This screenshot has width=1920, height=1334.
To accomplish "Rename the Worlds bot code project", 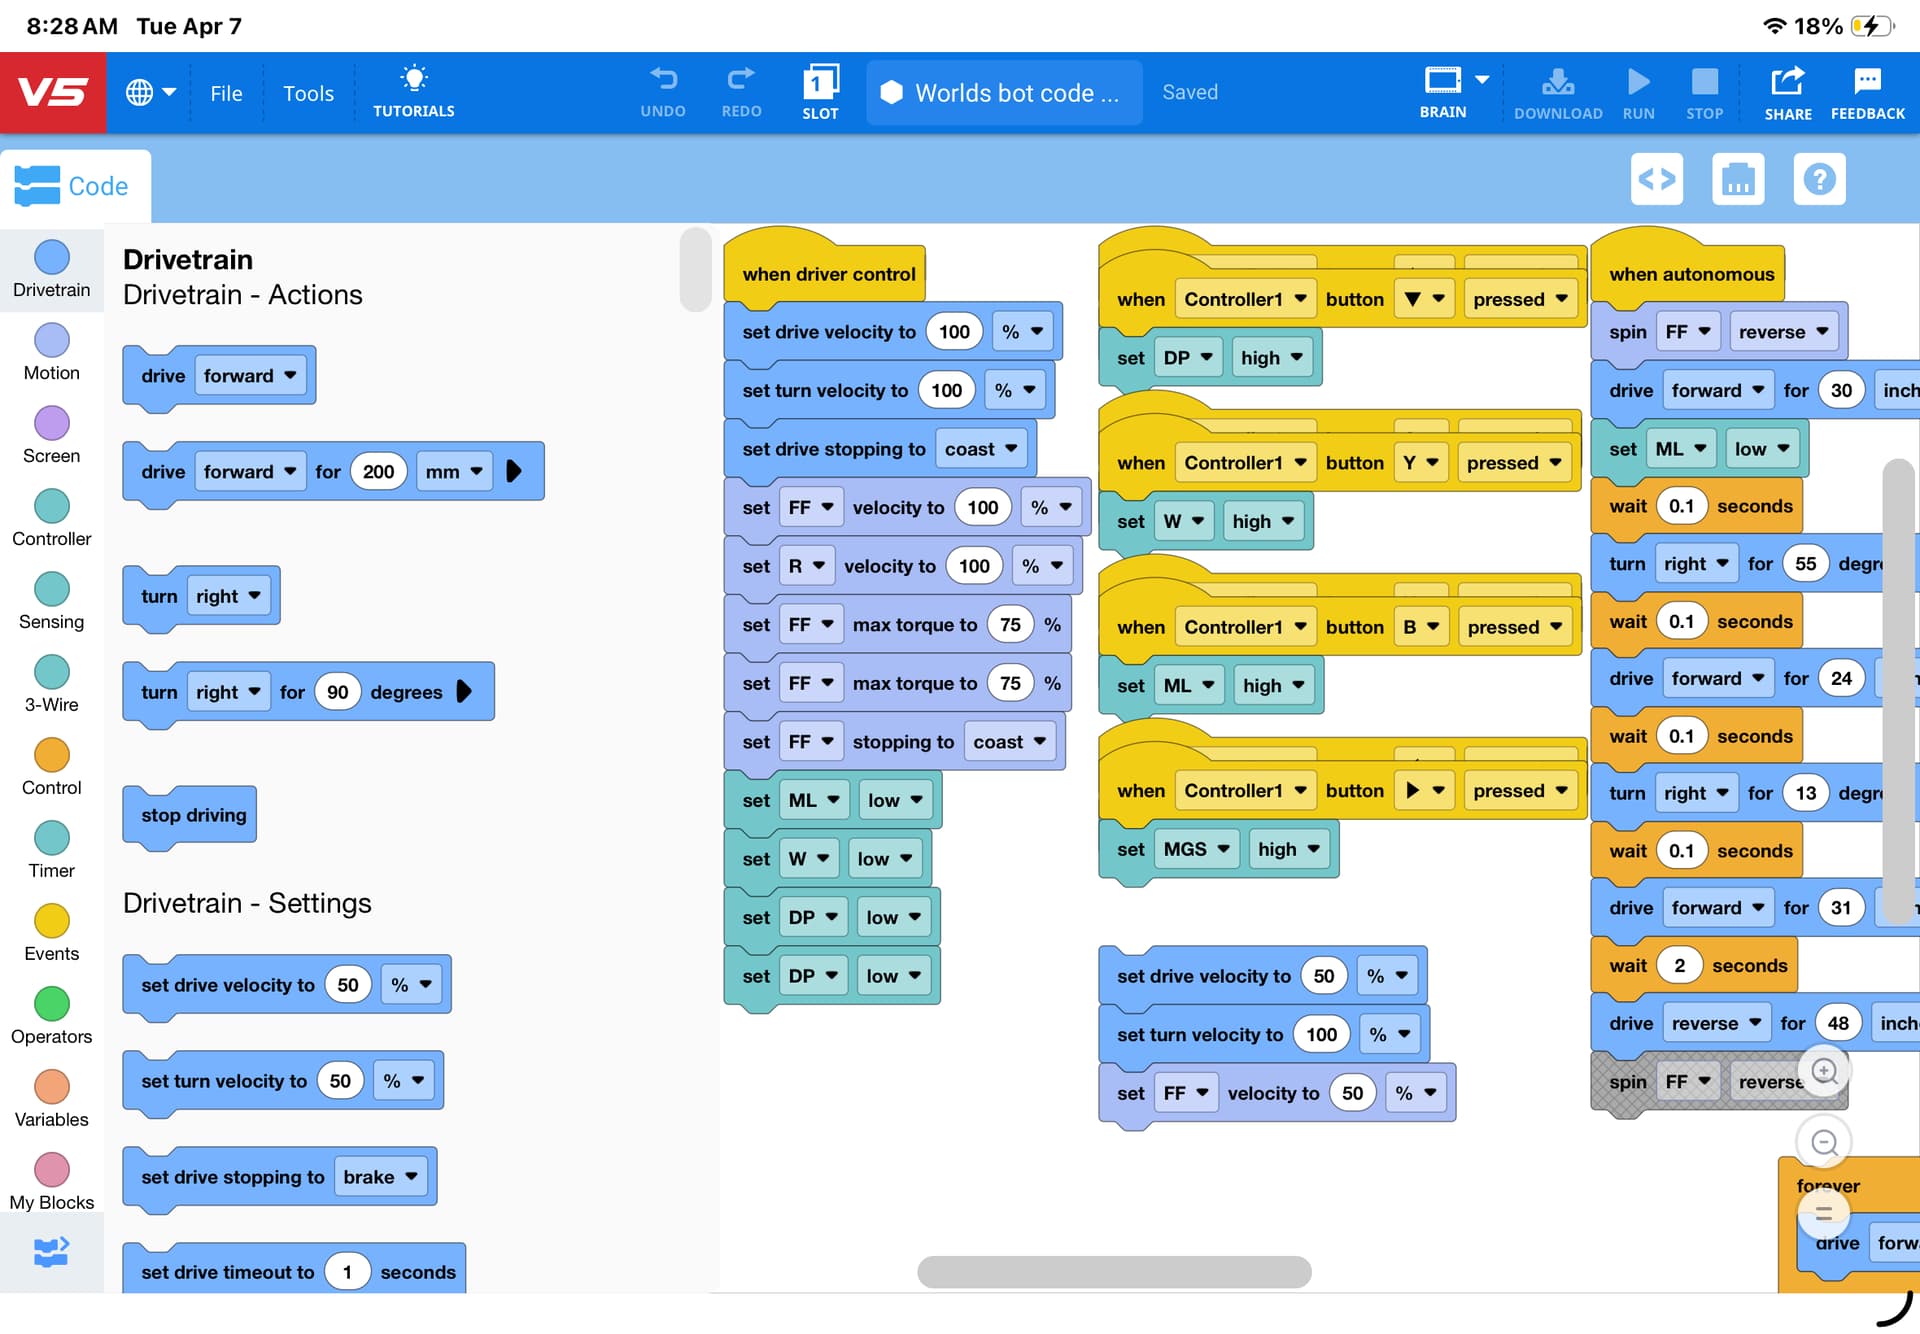I will [1004, 93].
